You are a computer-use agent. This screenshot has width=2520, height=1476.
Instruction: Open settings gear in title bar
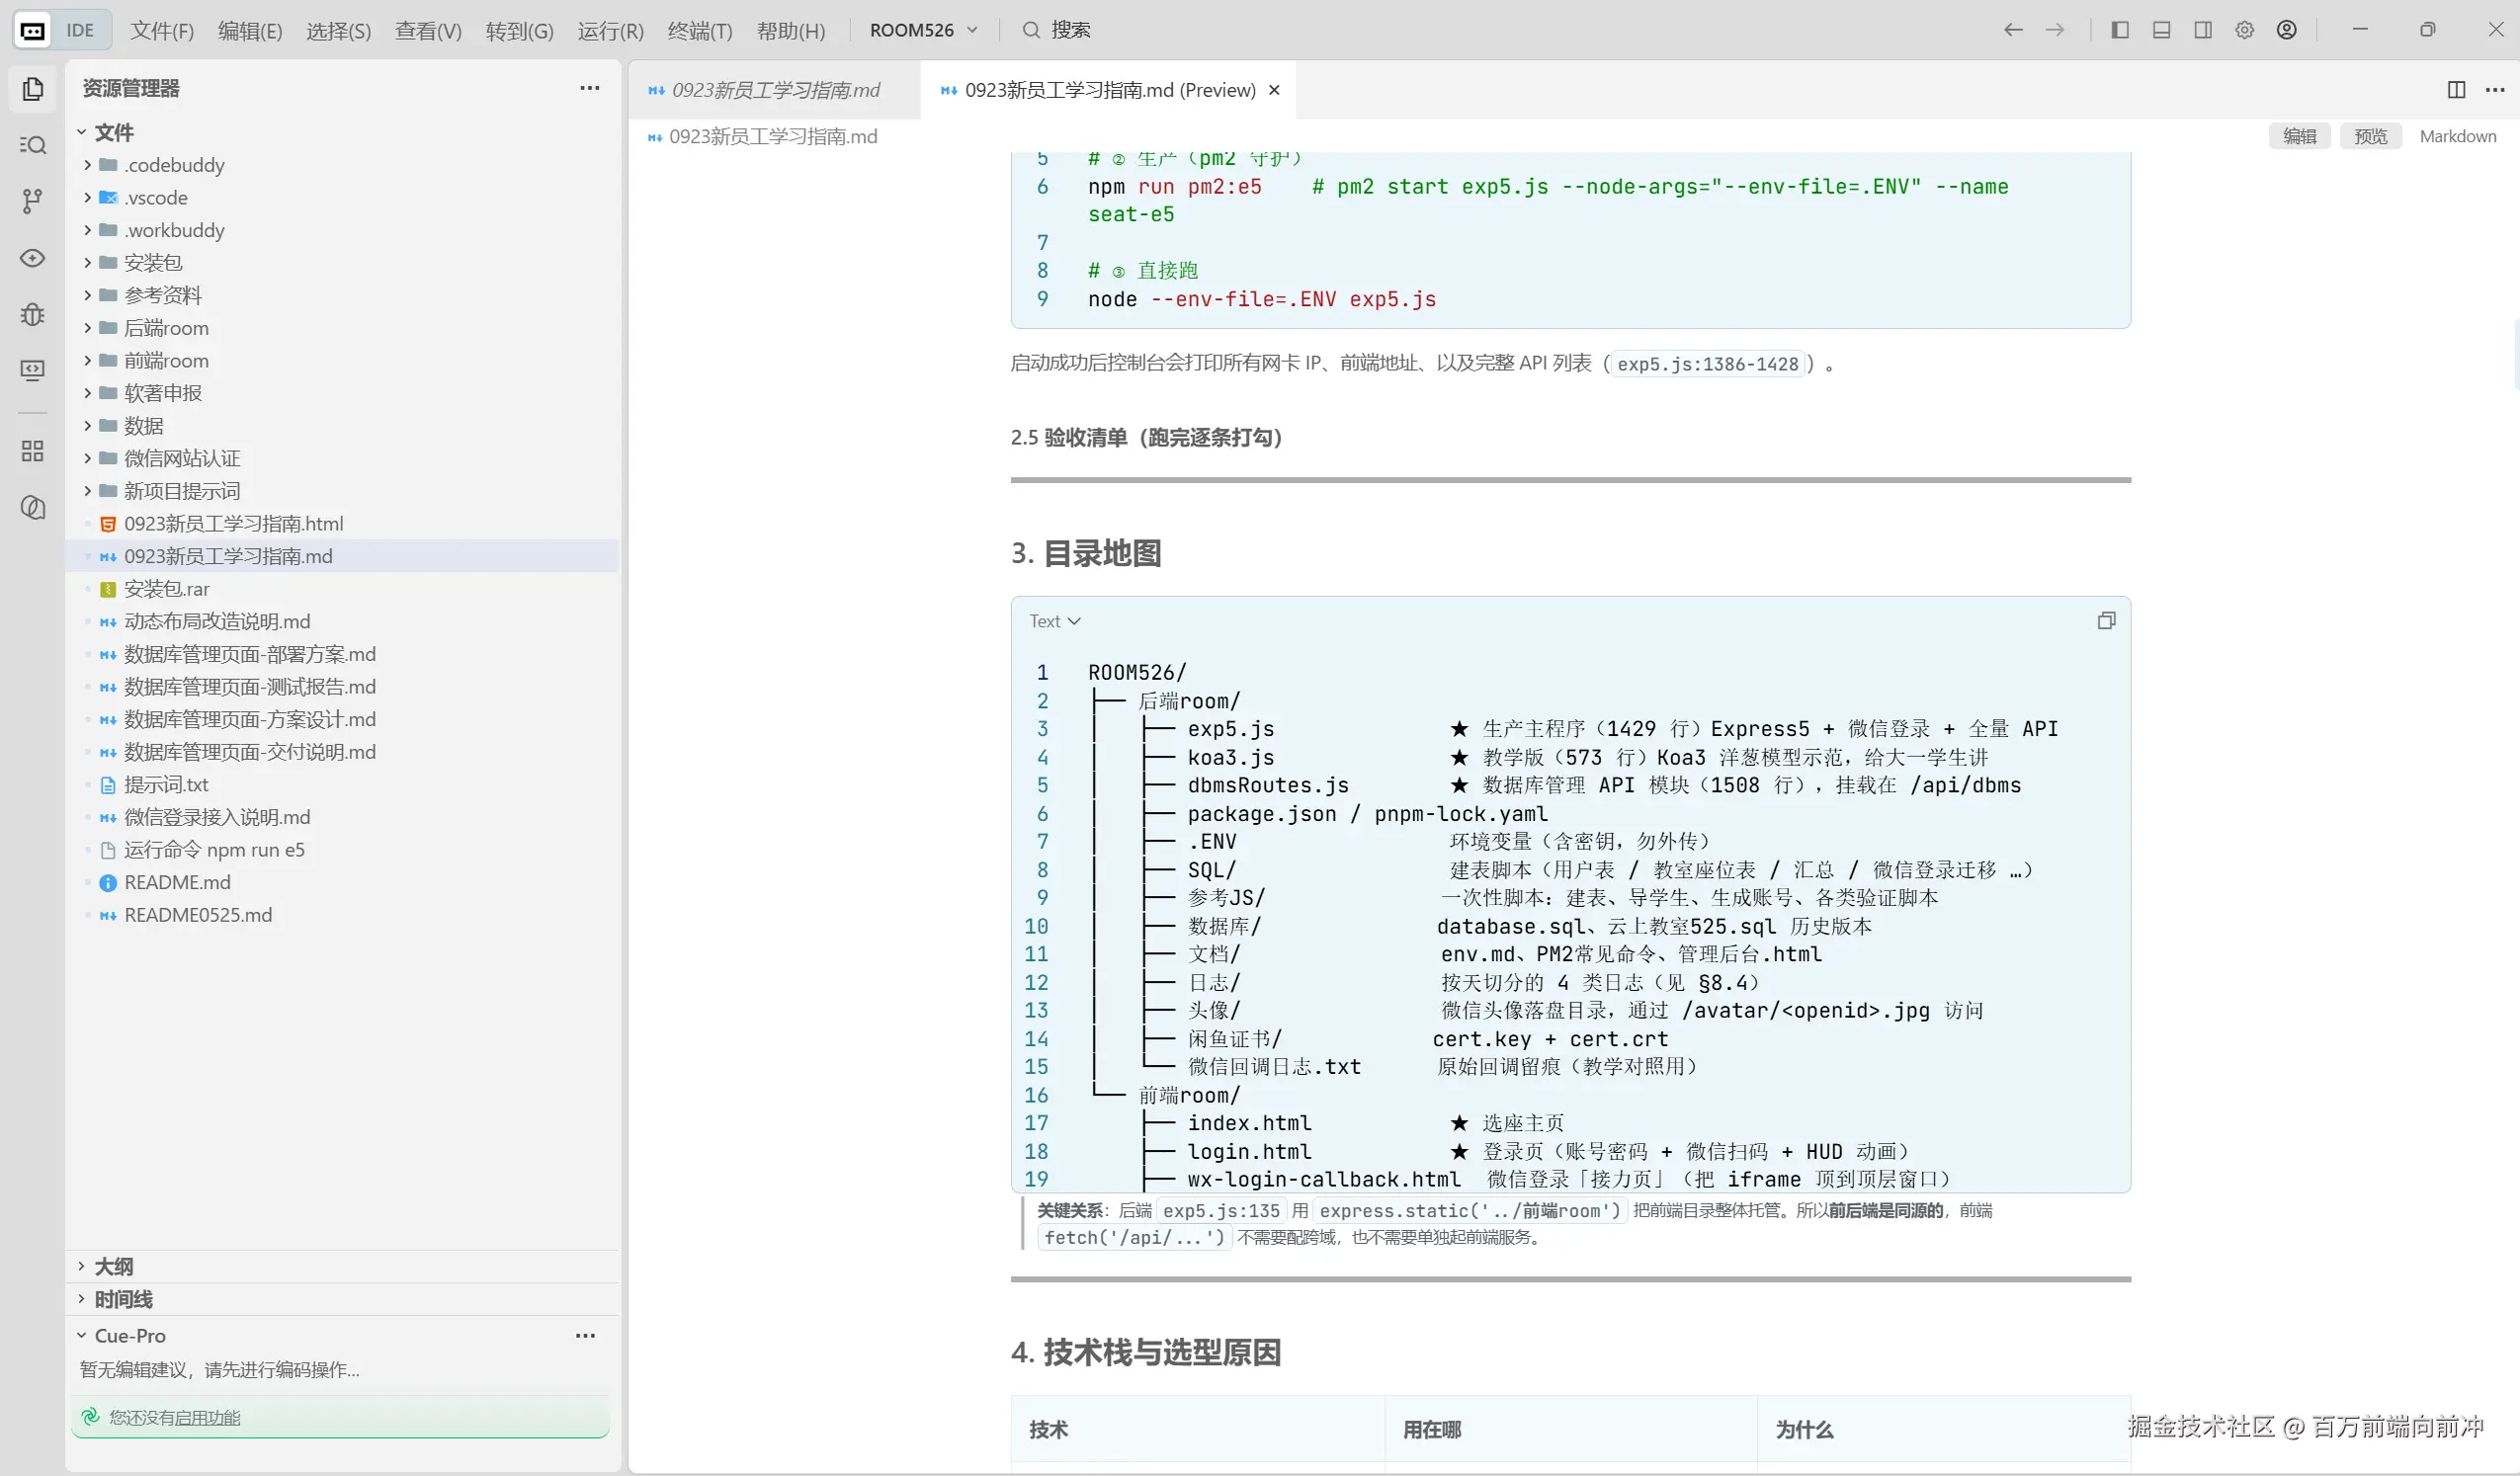2245,30
